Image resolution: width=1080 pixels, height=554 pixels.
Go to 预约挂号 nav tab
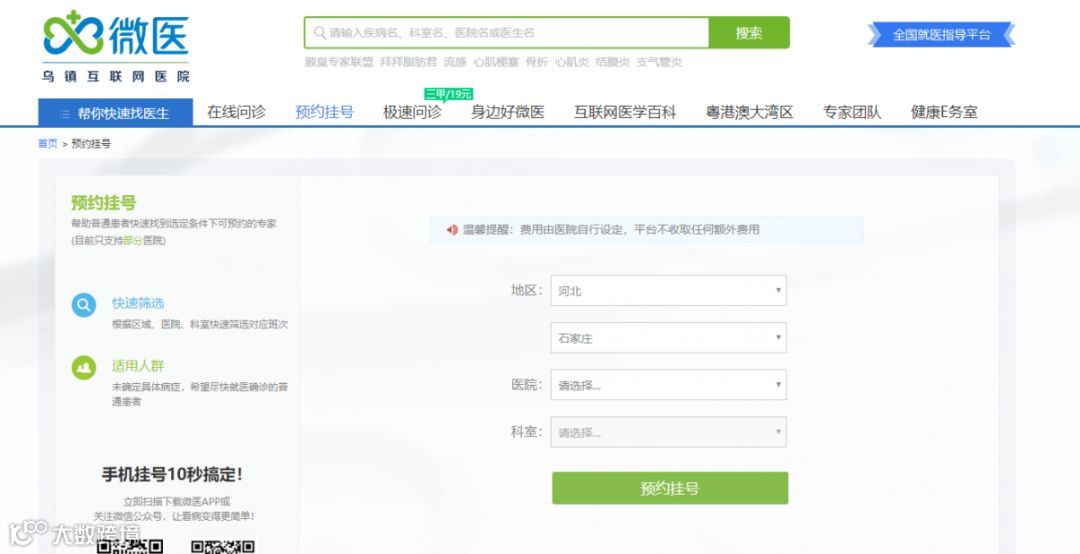324,112
